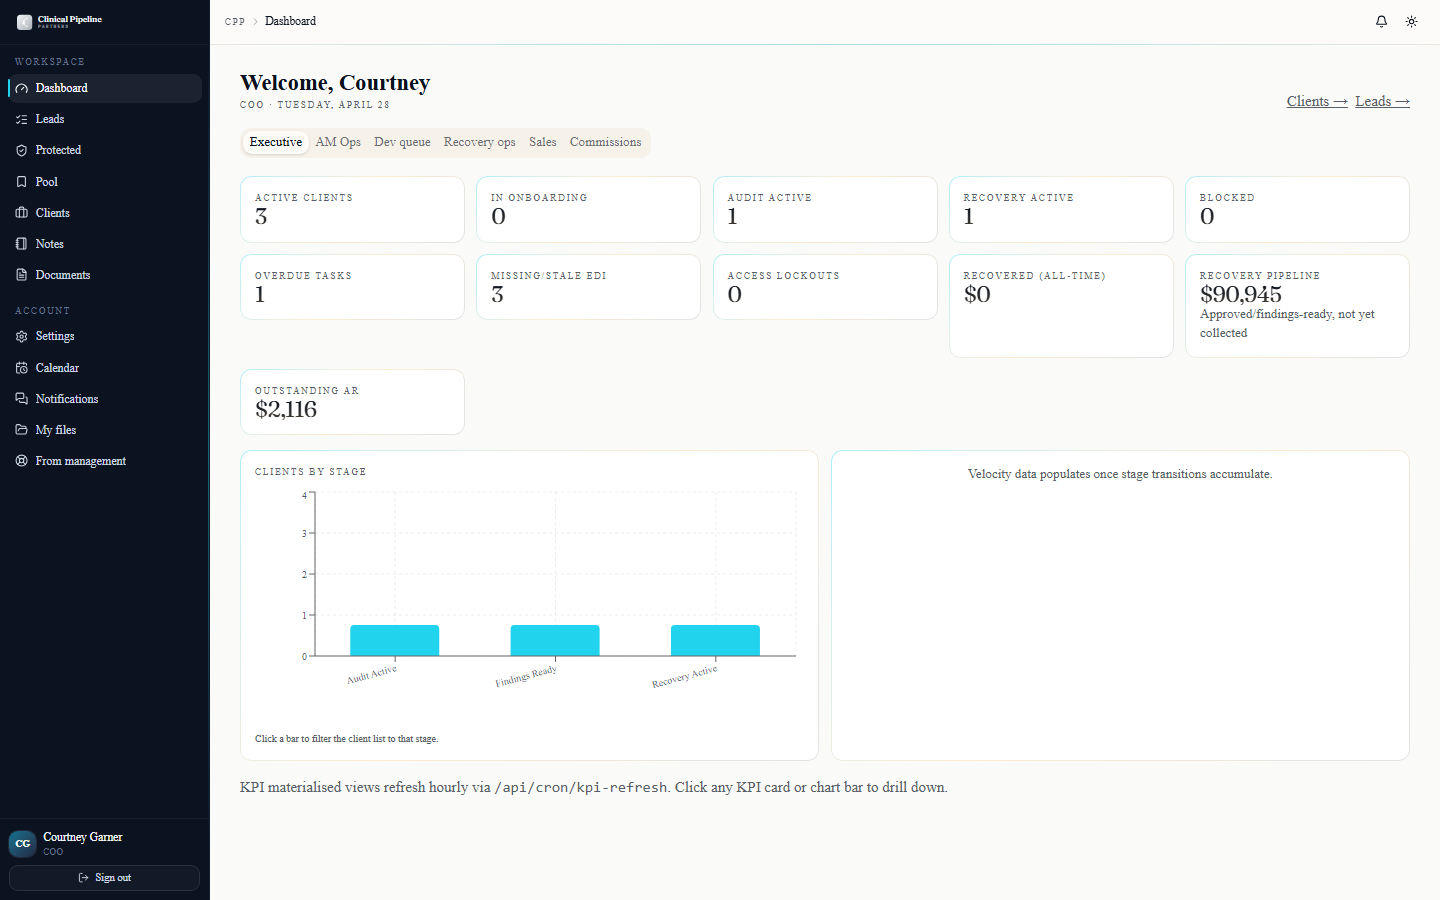The image size is (1440, 900).
Task: Open the notifications bell icon
Action: [x=1381, y=21]
